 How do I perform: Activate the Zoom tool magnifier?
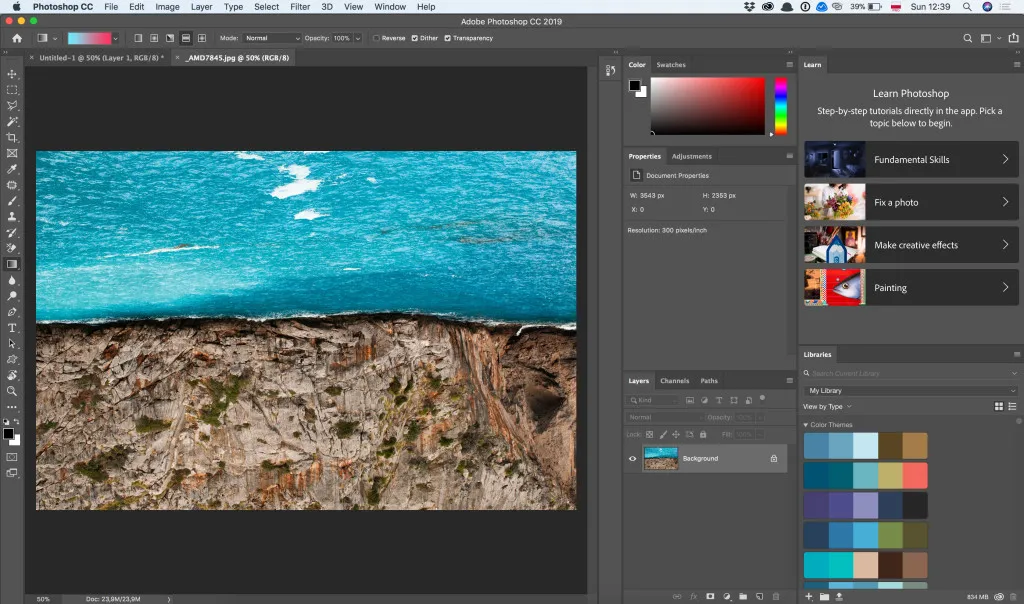click(x=12, y=391)
